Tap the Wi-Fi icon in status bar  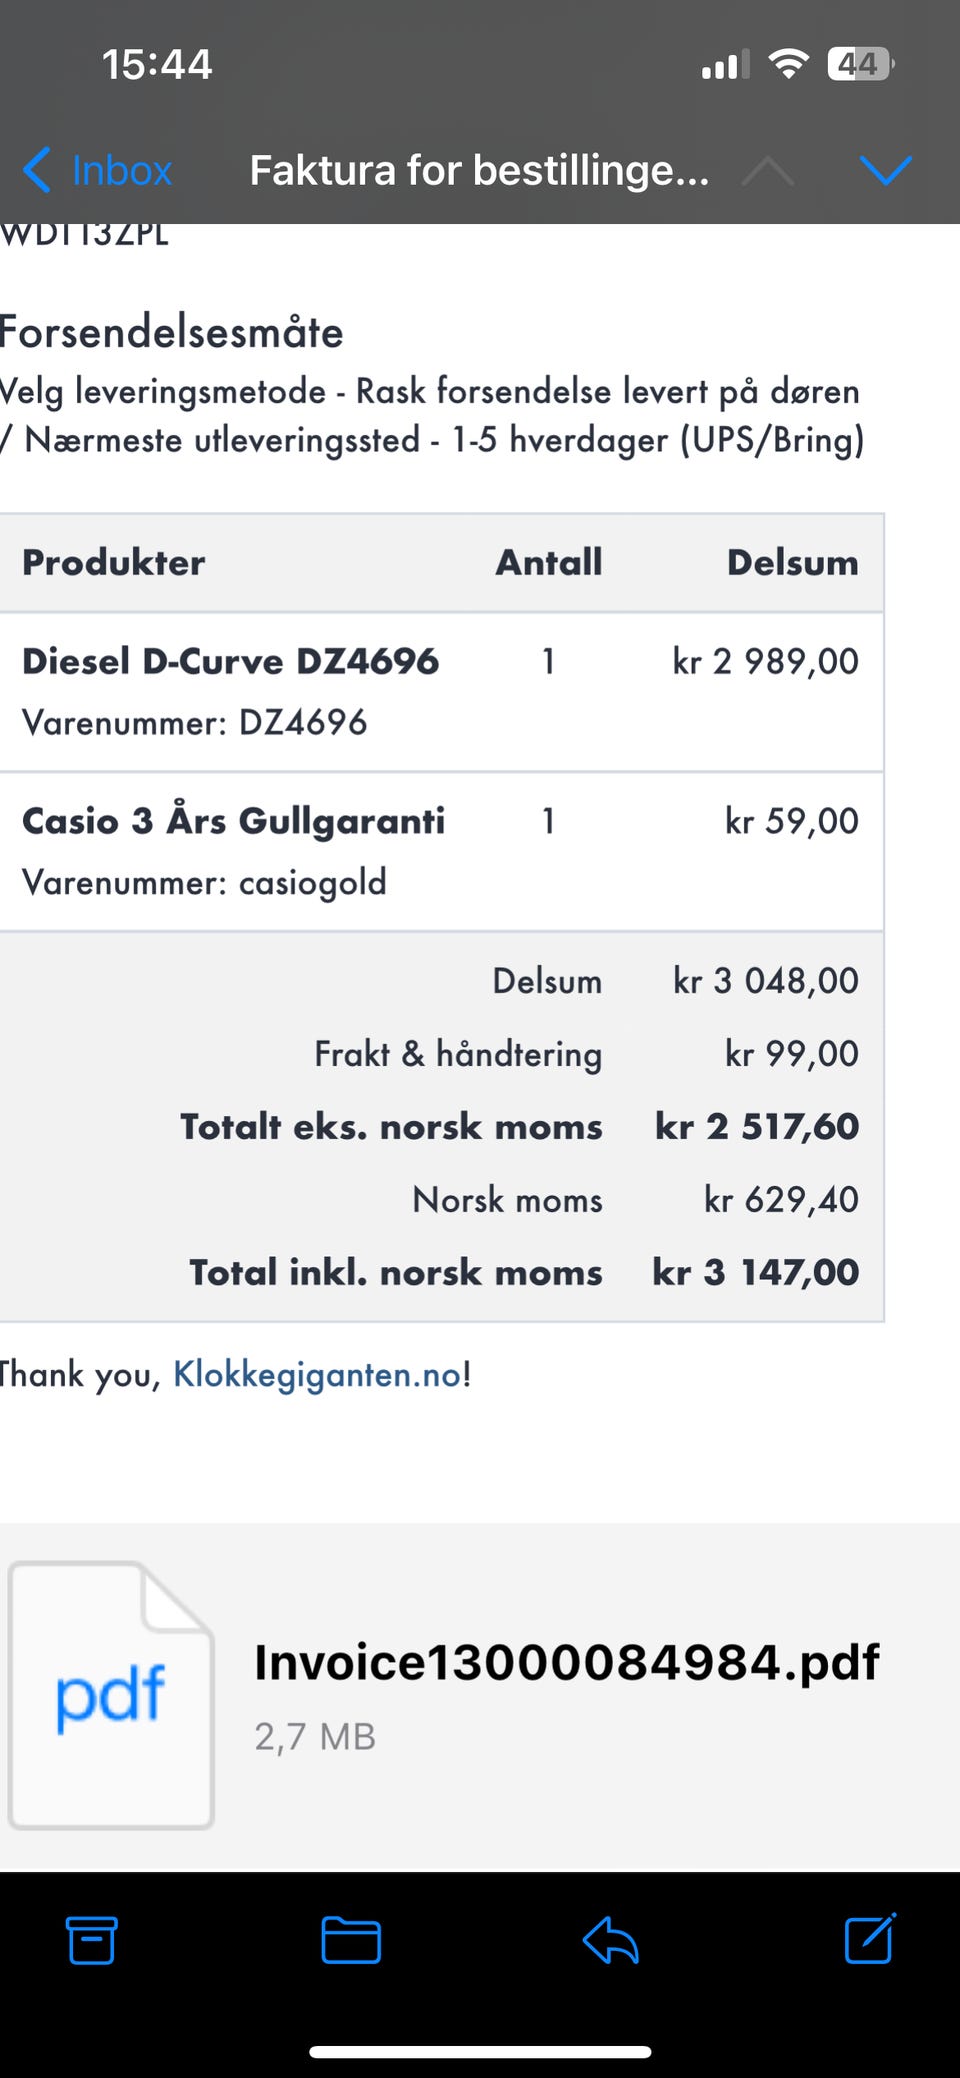[788, 65]
